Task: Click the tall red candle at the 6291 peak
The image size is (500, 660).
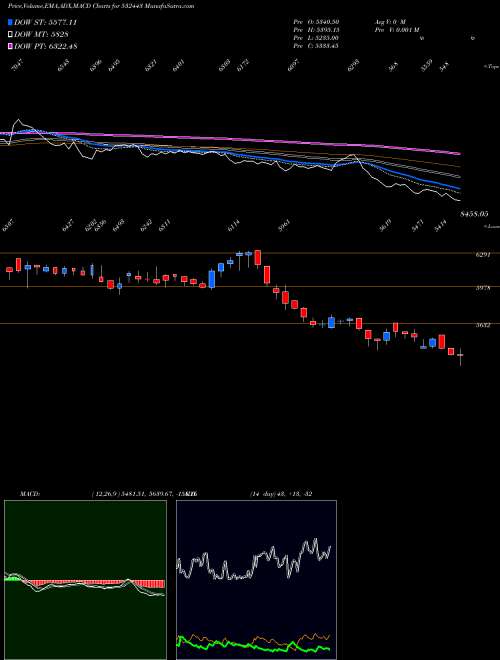Action: click(258, 258)
